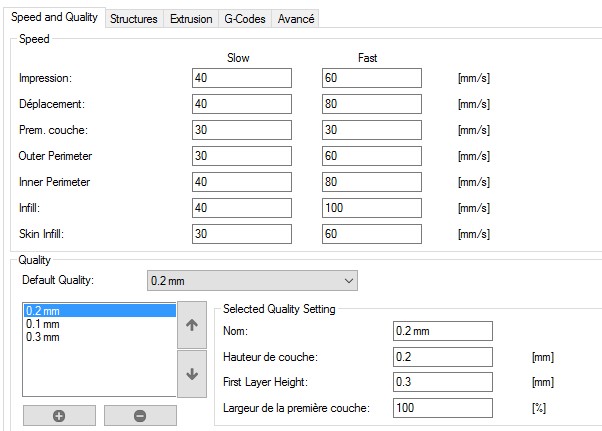Click the Impression slow speed field
The width and height of the screenshot is (602, 431).
(x=241, y=78)
